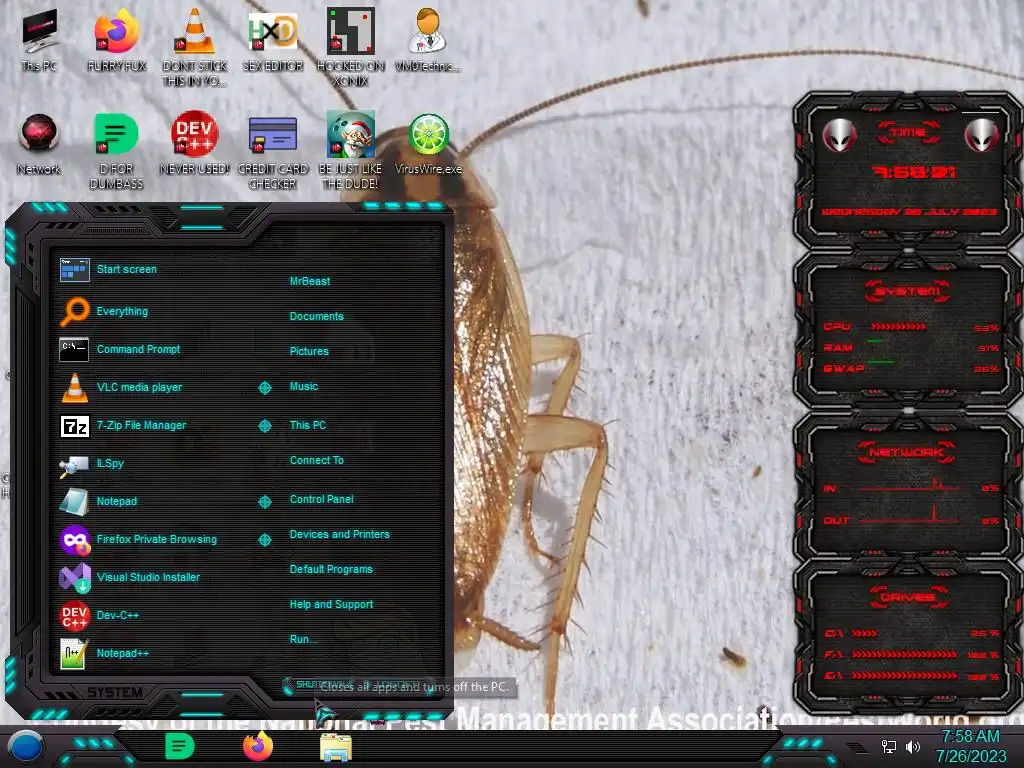Expand Firefox Private Browsing jump list arrow
1024x768 pixels.
[x=264, y=539]
